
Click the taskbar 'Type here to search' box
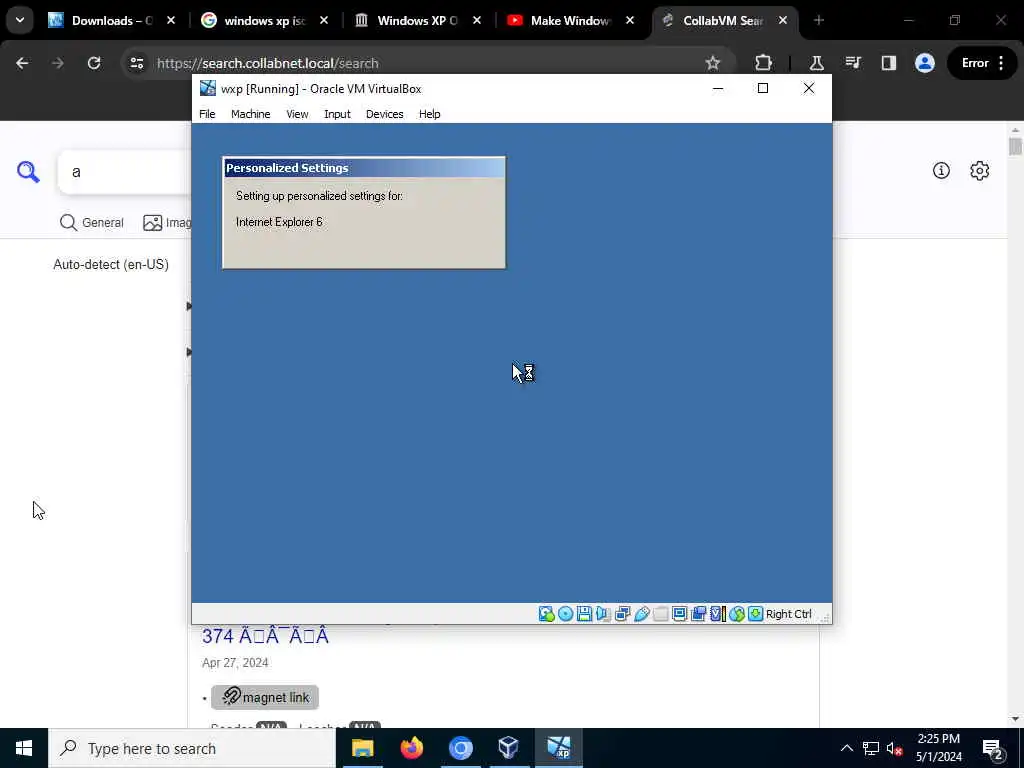tap(192, 748)
